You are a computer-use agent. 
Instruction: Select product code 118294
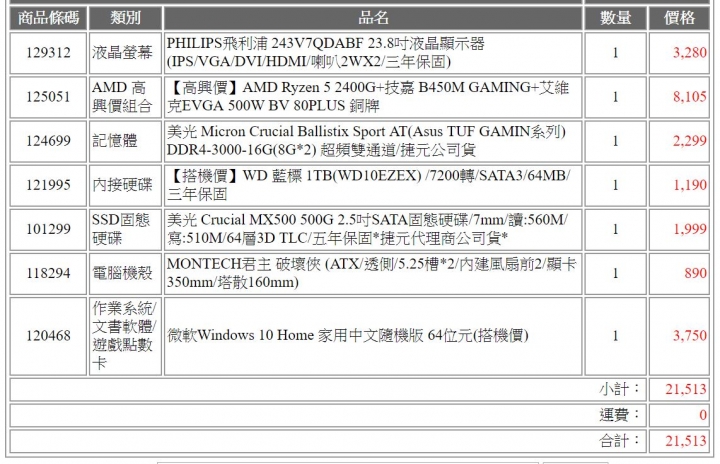(48, 273)
